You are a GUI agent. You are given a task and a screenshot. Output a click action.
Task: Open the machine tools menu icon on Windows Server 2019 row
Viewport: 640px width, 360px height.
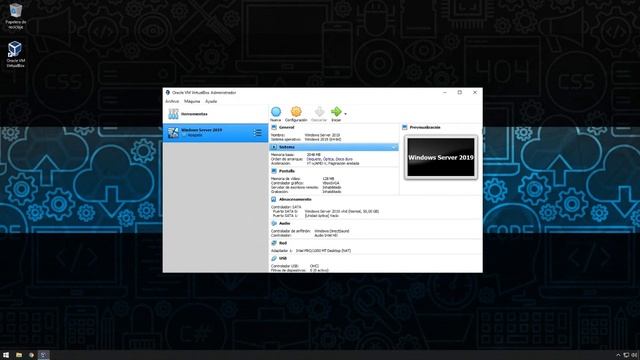pyautogui.click(x=257, y=133)
